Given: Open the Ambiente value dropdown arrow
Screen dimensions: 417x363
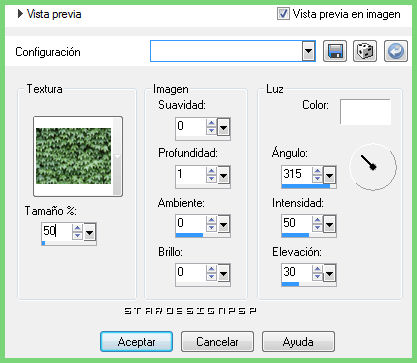Looking at the screenshot, I should [x=223, y=224].
